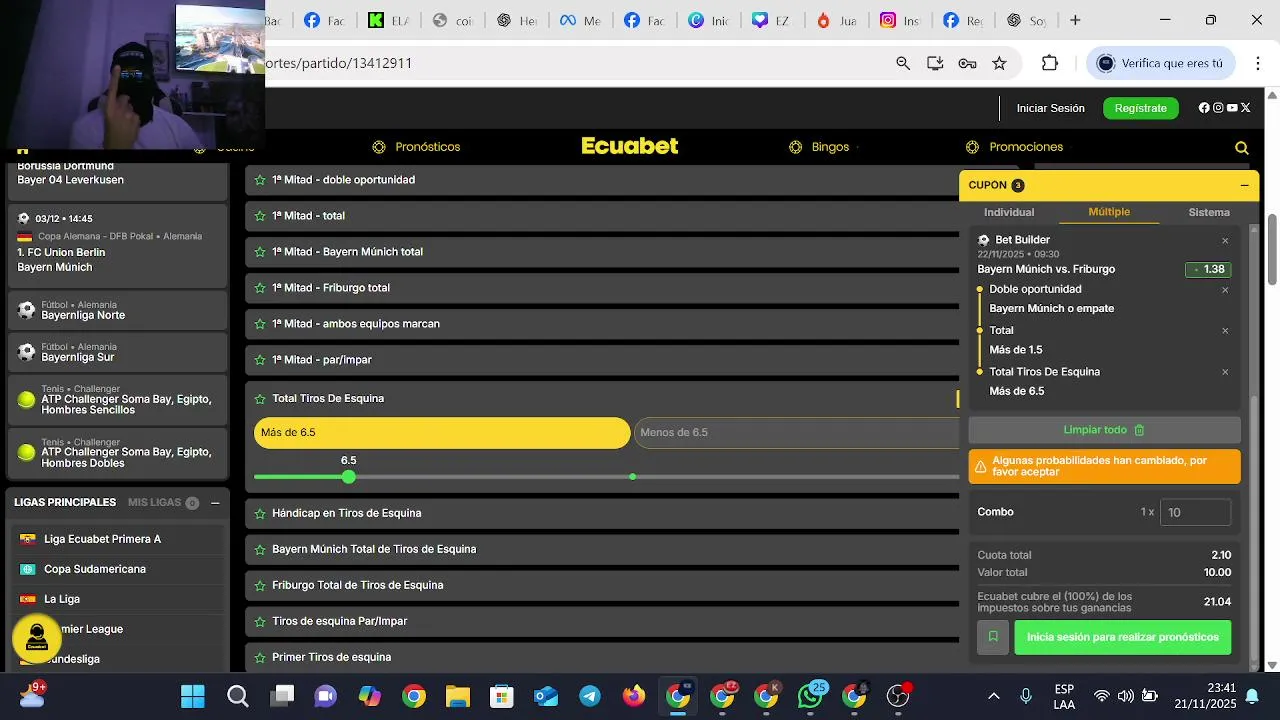Click the Iniciar Sesión link
1280x720 pixels.
[x=1050, y=108]
